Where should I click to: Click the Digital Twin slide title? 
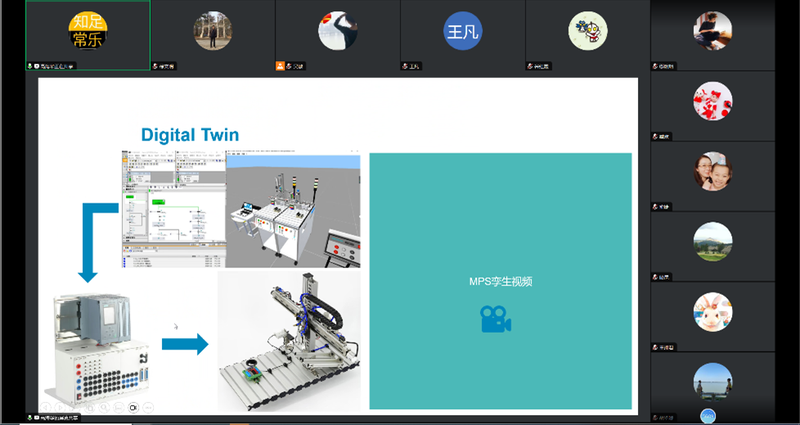click(x=190, y=134)
